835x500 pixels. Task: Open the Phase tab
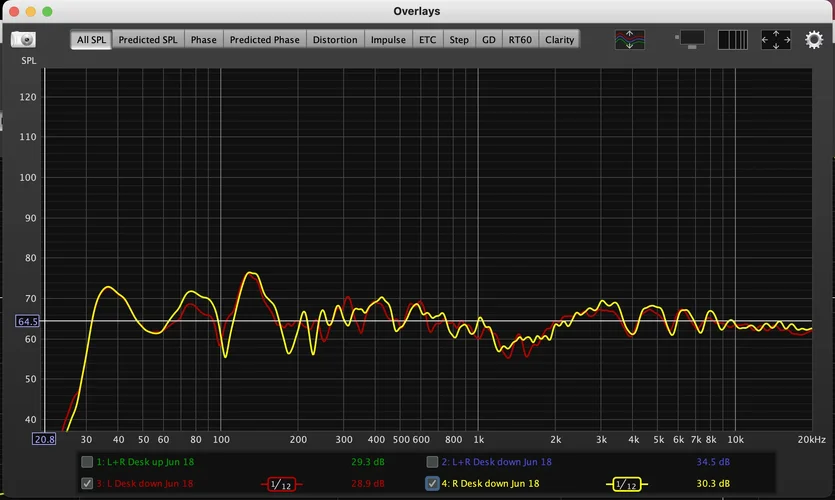[x=203, y=40]
